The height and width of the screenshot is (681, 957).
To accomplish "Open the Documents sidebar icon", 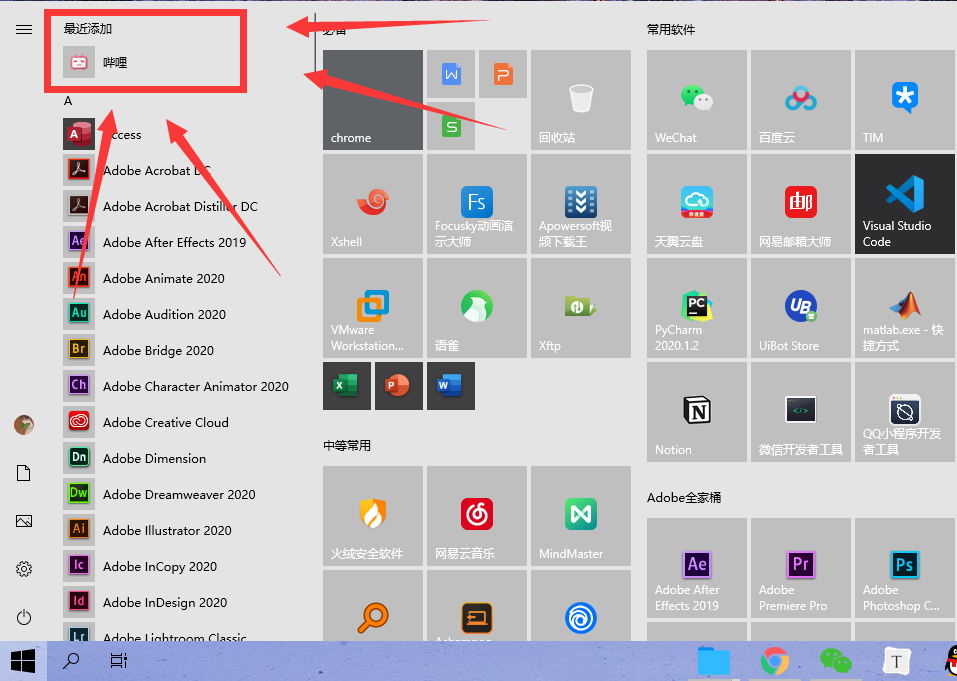I will (24, 473).
